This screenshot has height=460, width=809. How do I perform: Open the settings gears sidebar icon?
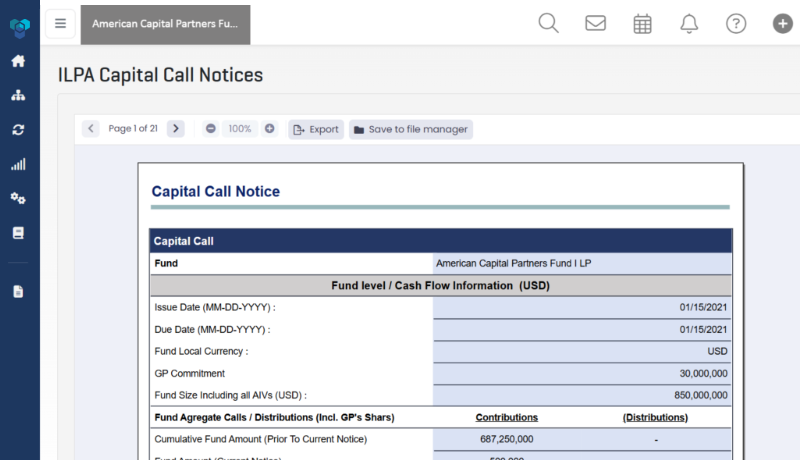click(18, 198)
